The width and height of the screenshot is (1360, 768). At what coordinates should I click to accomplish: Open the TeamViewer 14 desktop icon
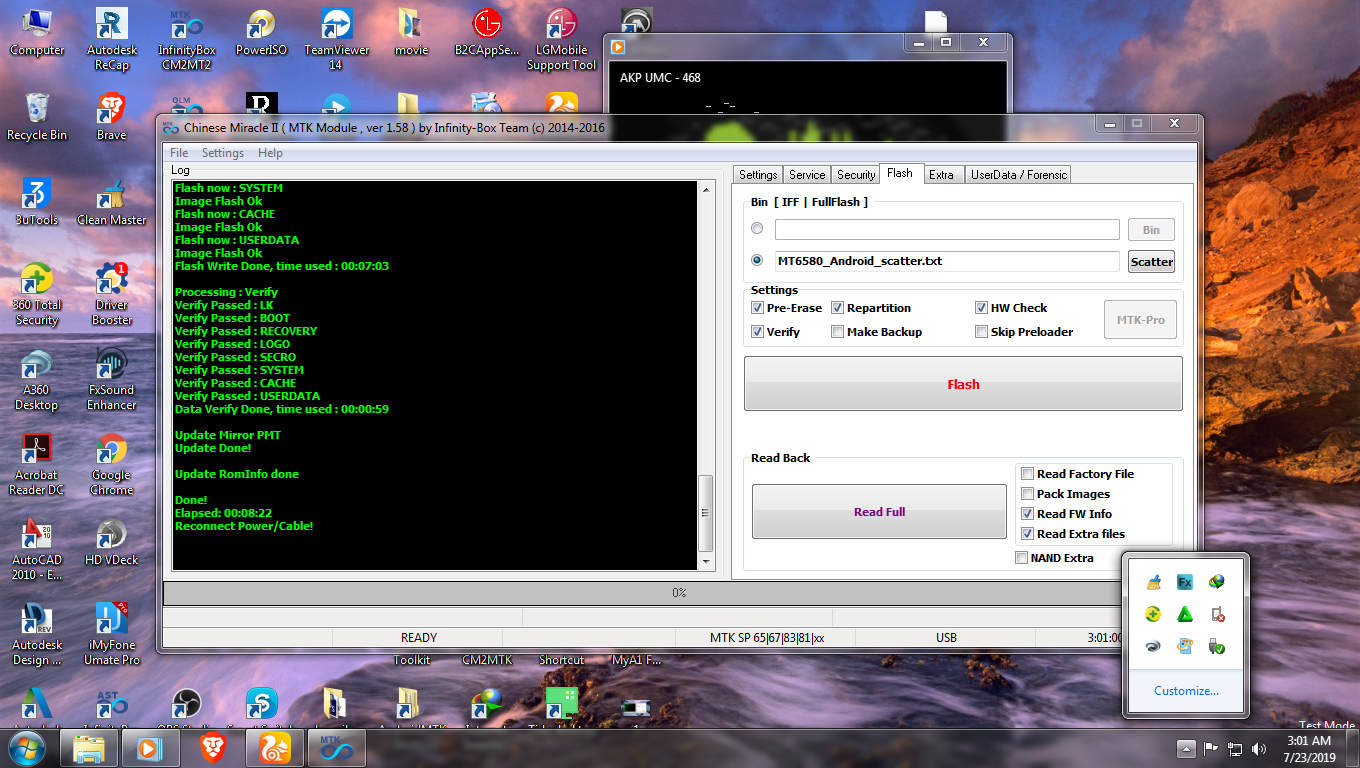336,39
